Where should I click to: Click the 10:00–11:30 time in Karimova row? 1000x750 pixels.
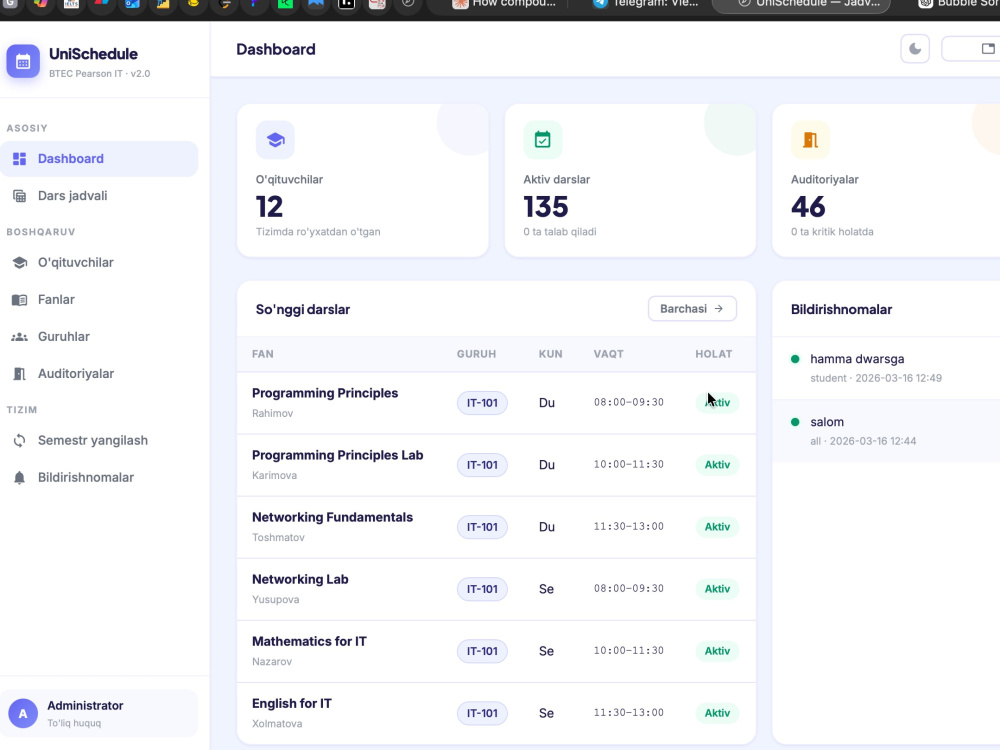[629, 464]
